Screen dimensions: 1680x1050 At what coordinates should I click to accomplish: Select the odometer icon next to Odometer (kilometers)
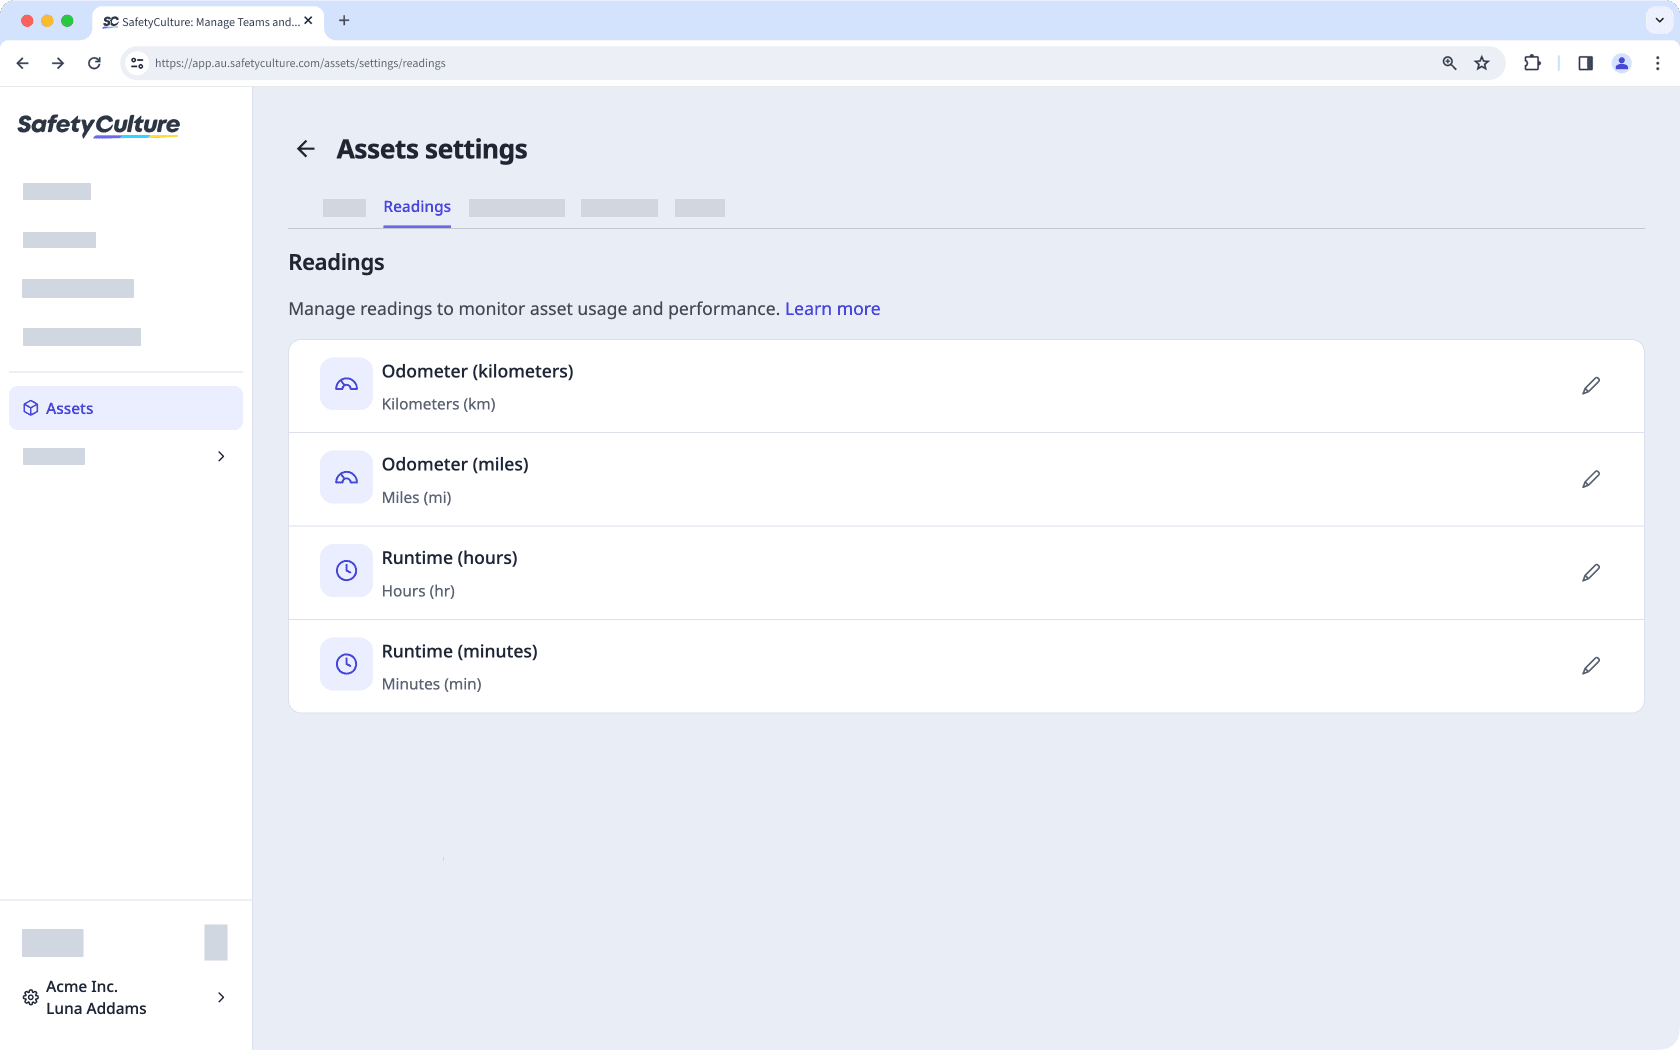345,384
